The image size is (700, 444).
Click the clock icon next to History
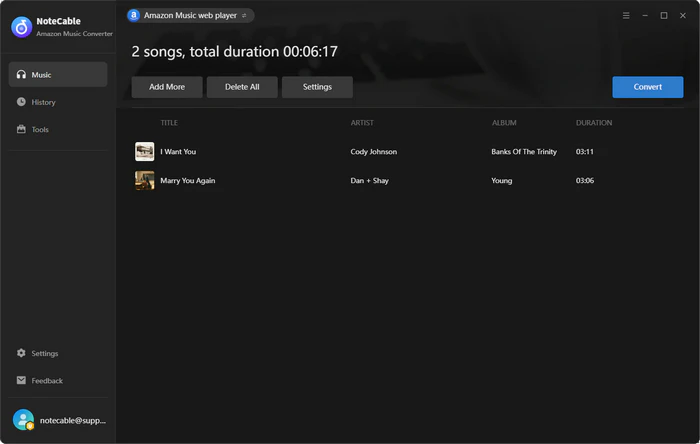tap(21, 102)
